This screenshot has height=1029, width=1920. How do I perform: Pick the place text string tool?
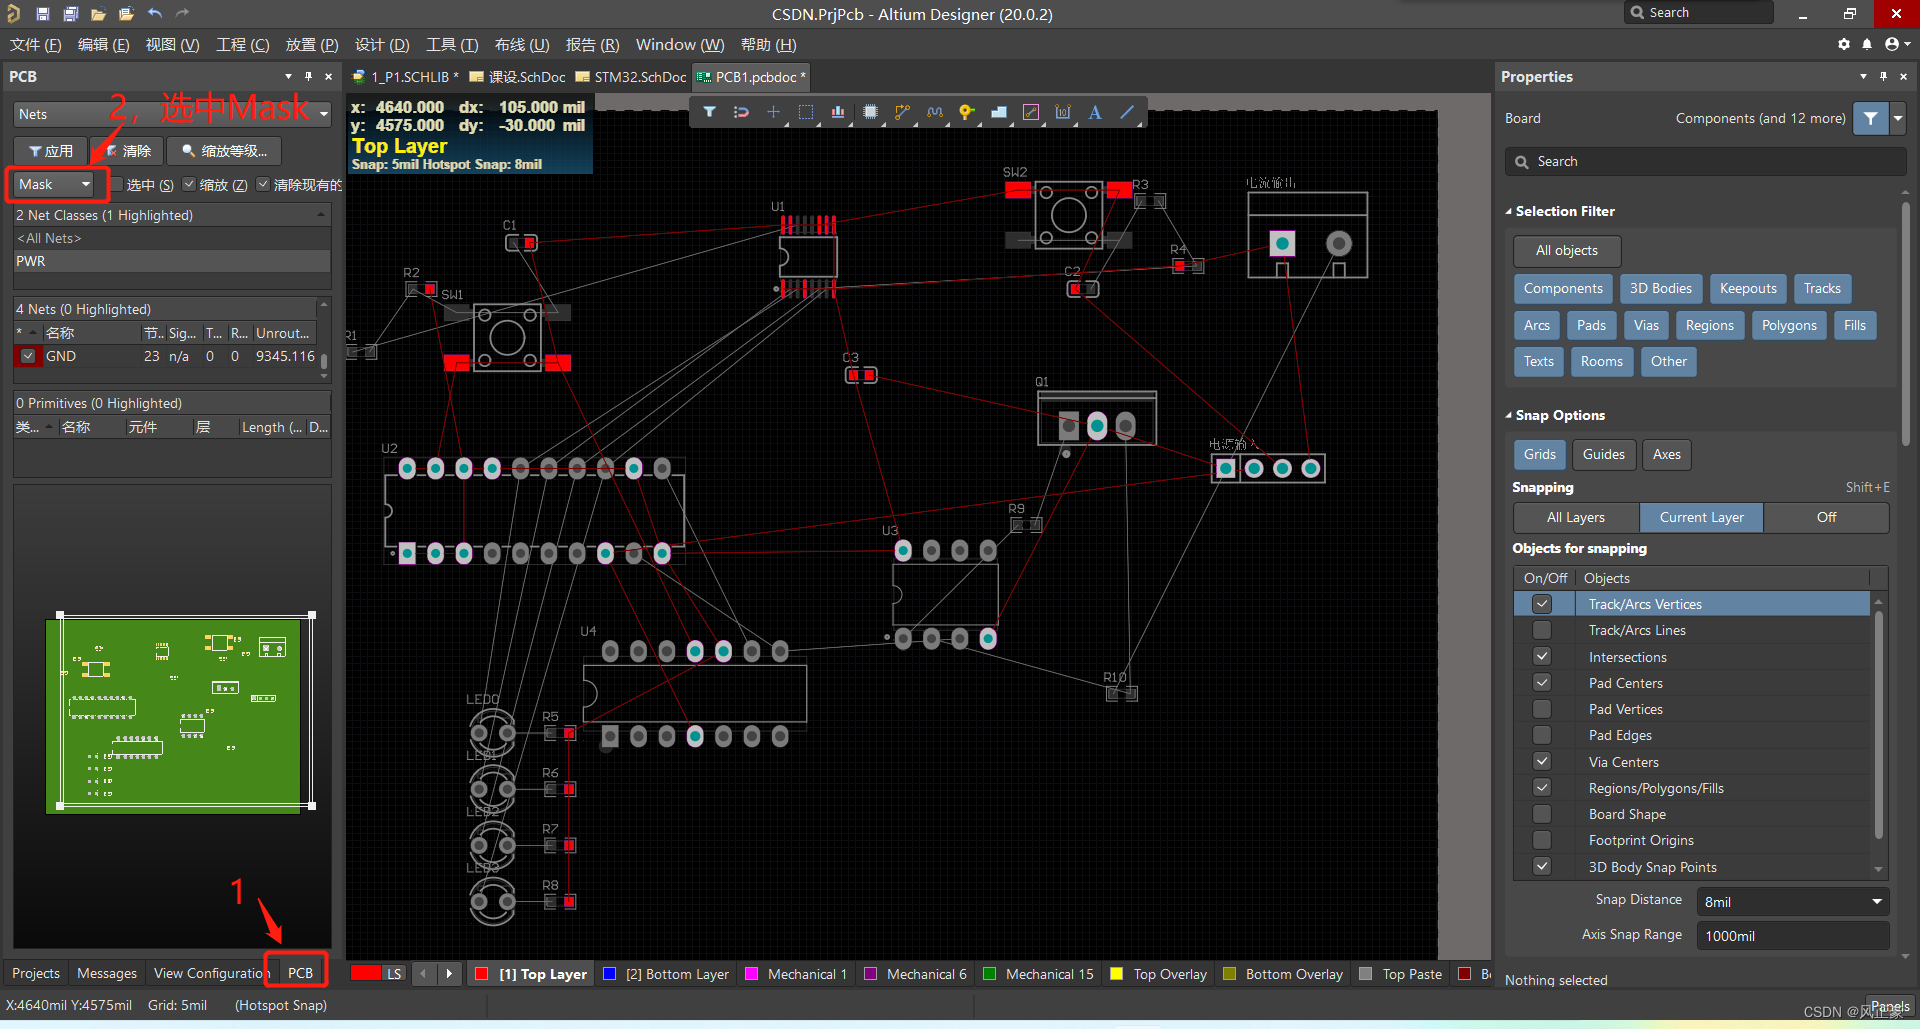click(1095, 112)
